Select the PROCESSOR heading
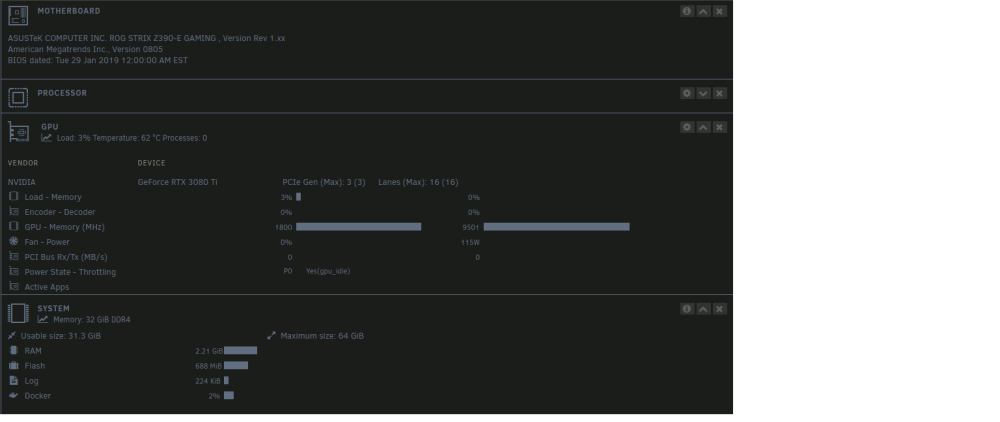The height and width of the screenshot is (422, 1000). pyautogui.click(x=62, y=93)
